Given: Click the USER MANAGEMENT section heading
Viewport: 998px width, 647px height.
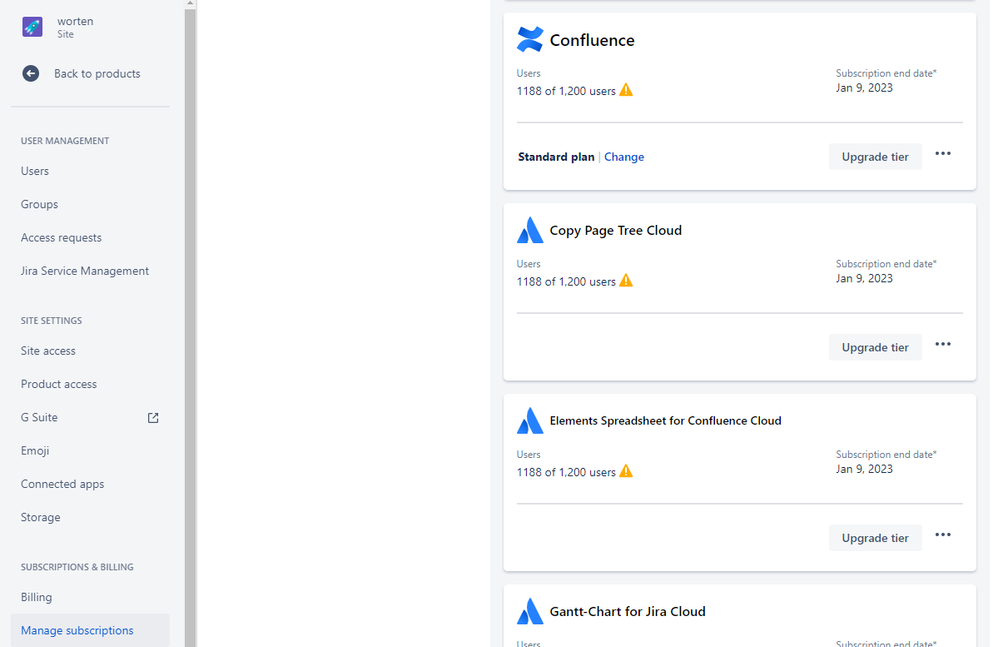Looking at the screenshot, I should [65, 141].
